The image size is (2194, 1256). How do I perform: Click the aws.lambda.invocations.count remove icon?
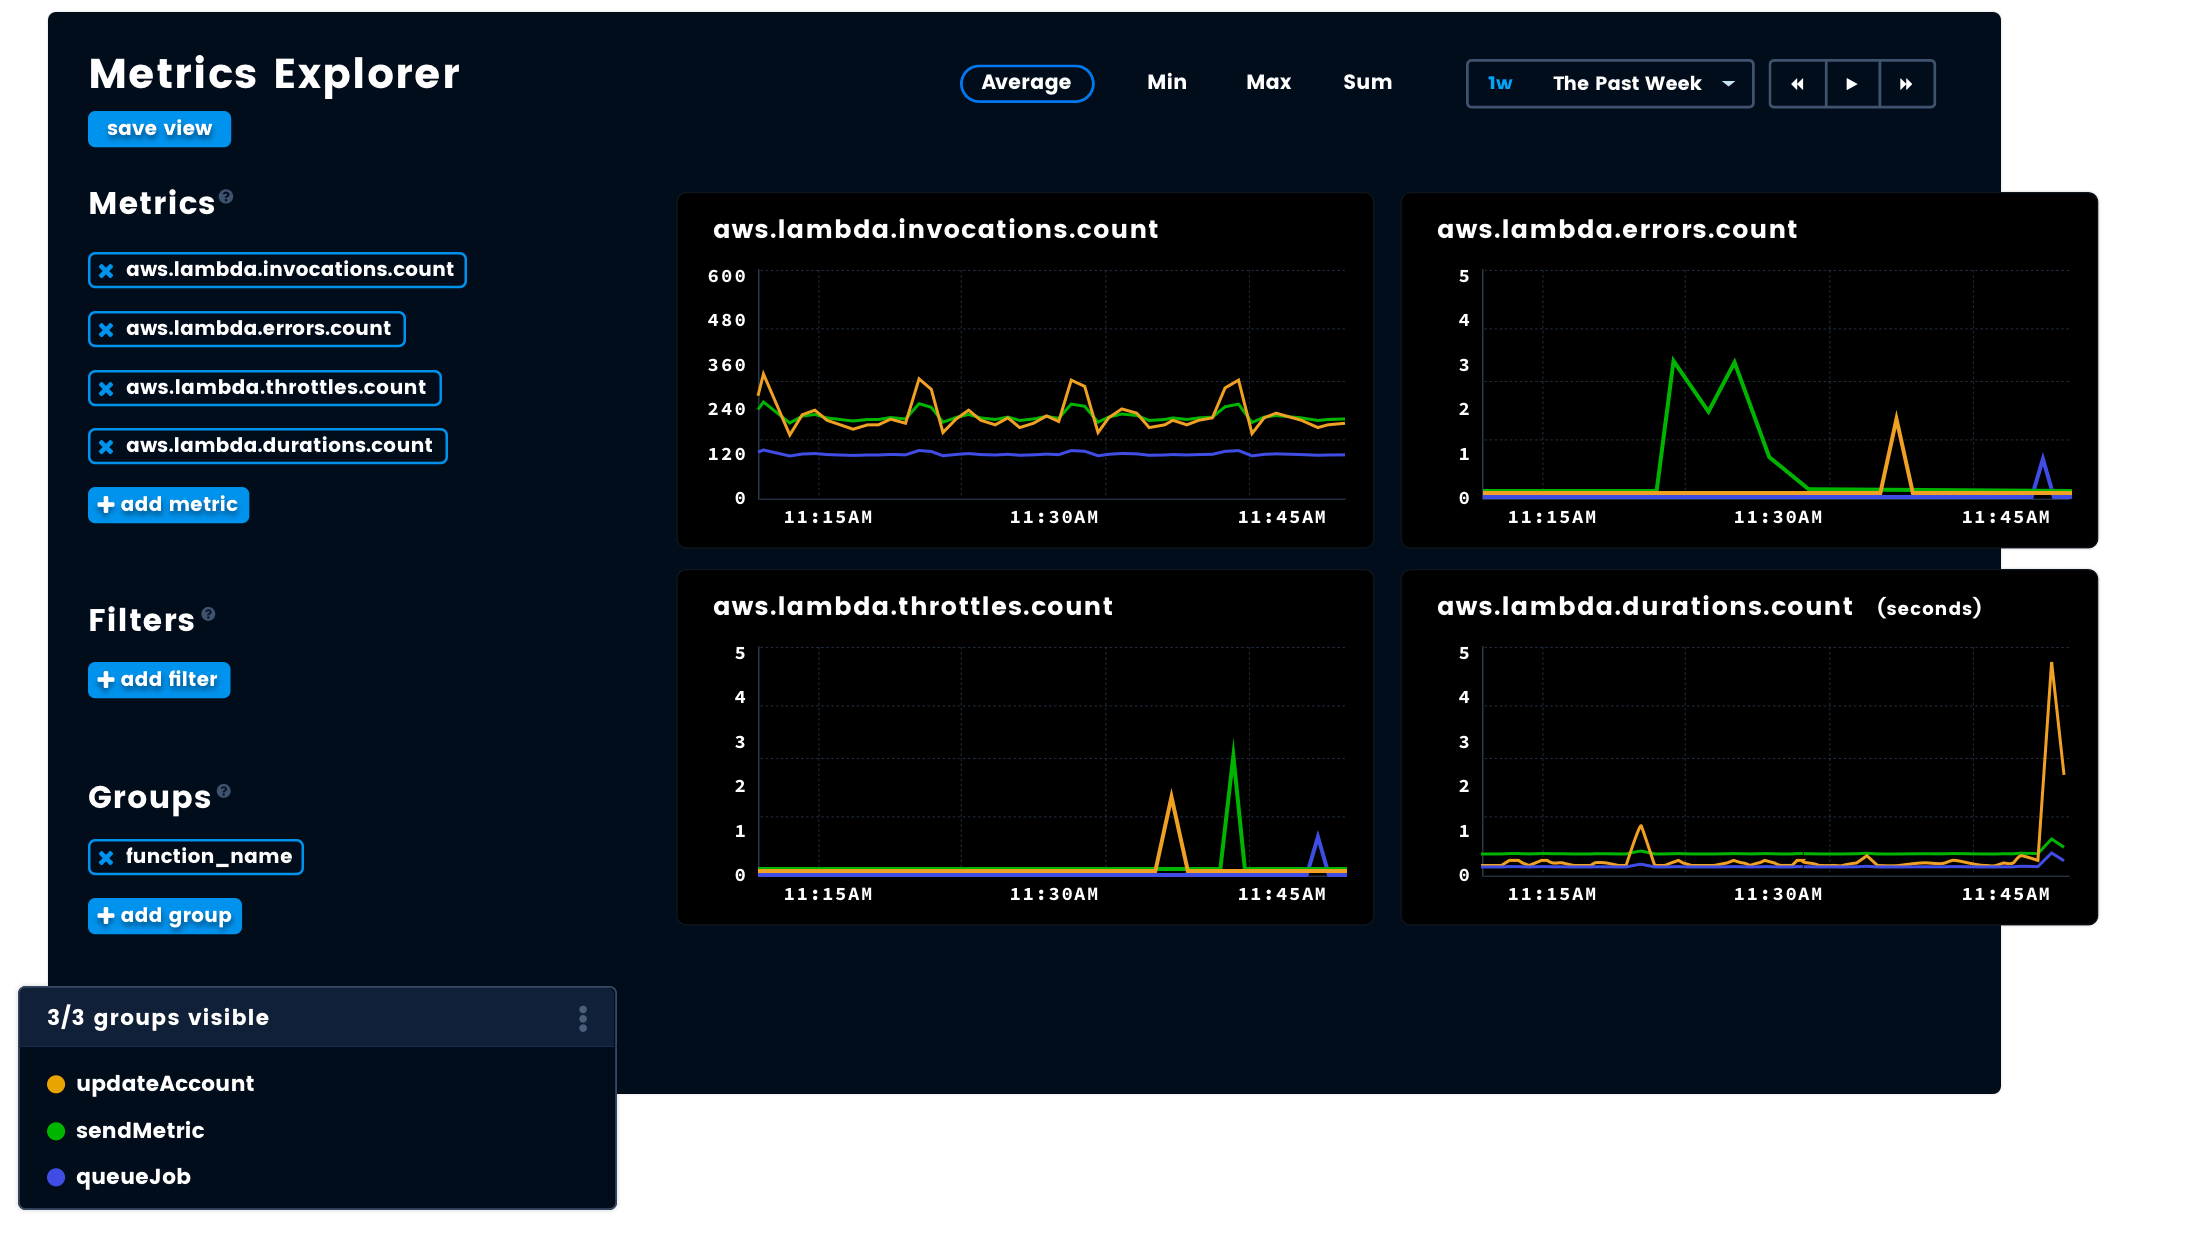[108, 270]
